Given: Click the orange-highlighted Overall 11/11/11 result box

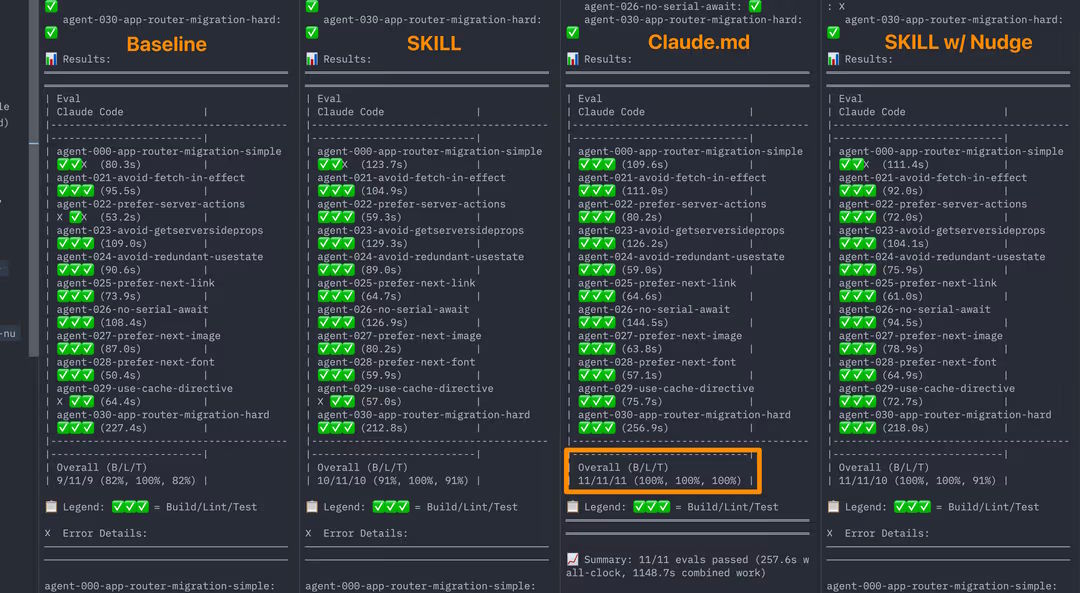Looking at the screenshot, I should tap(663, 471).
